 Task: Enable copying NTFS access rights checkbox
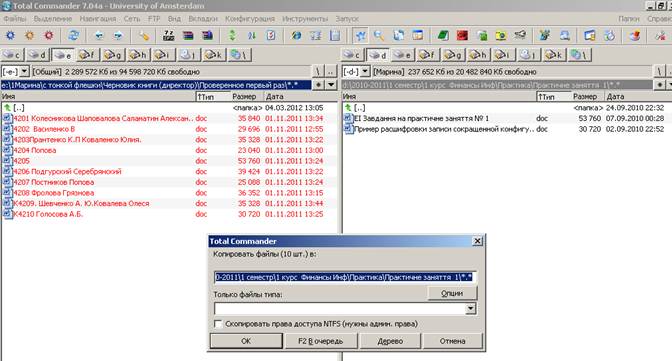218,324
